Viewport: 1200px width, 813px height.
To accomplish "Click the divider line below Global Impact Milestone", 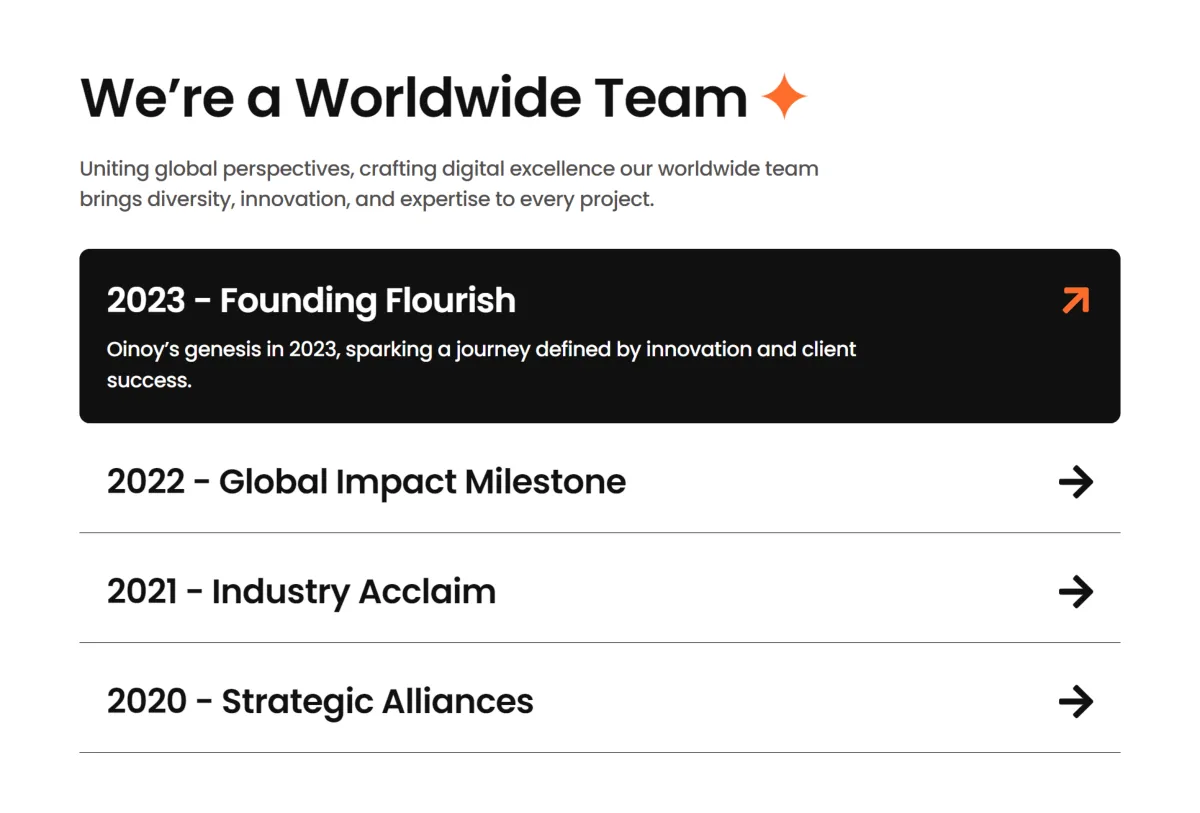I will (x=600, y=533).
